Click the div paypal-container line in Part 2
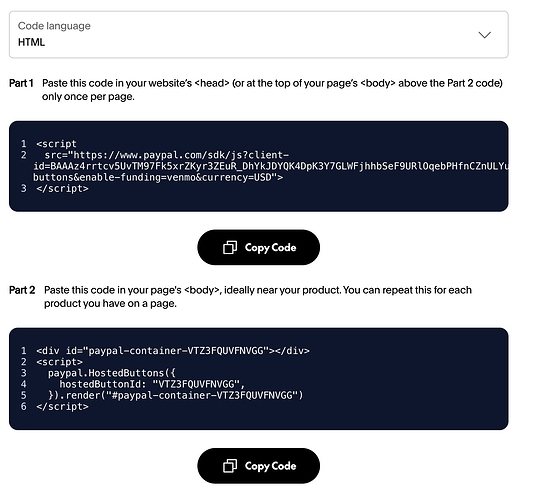This screenshot has height=500, width=538. (173, 351)
